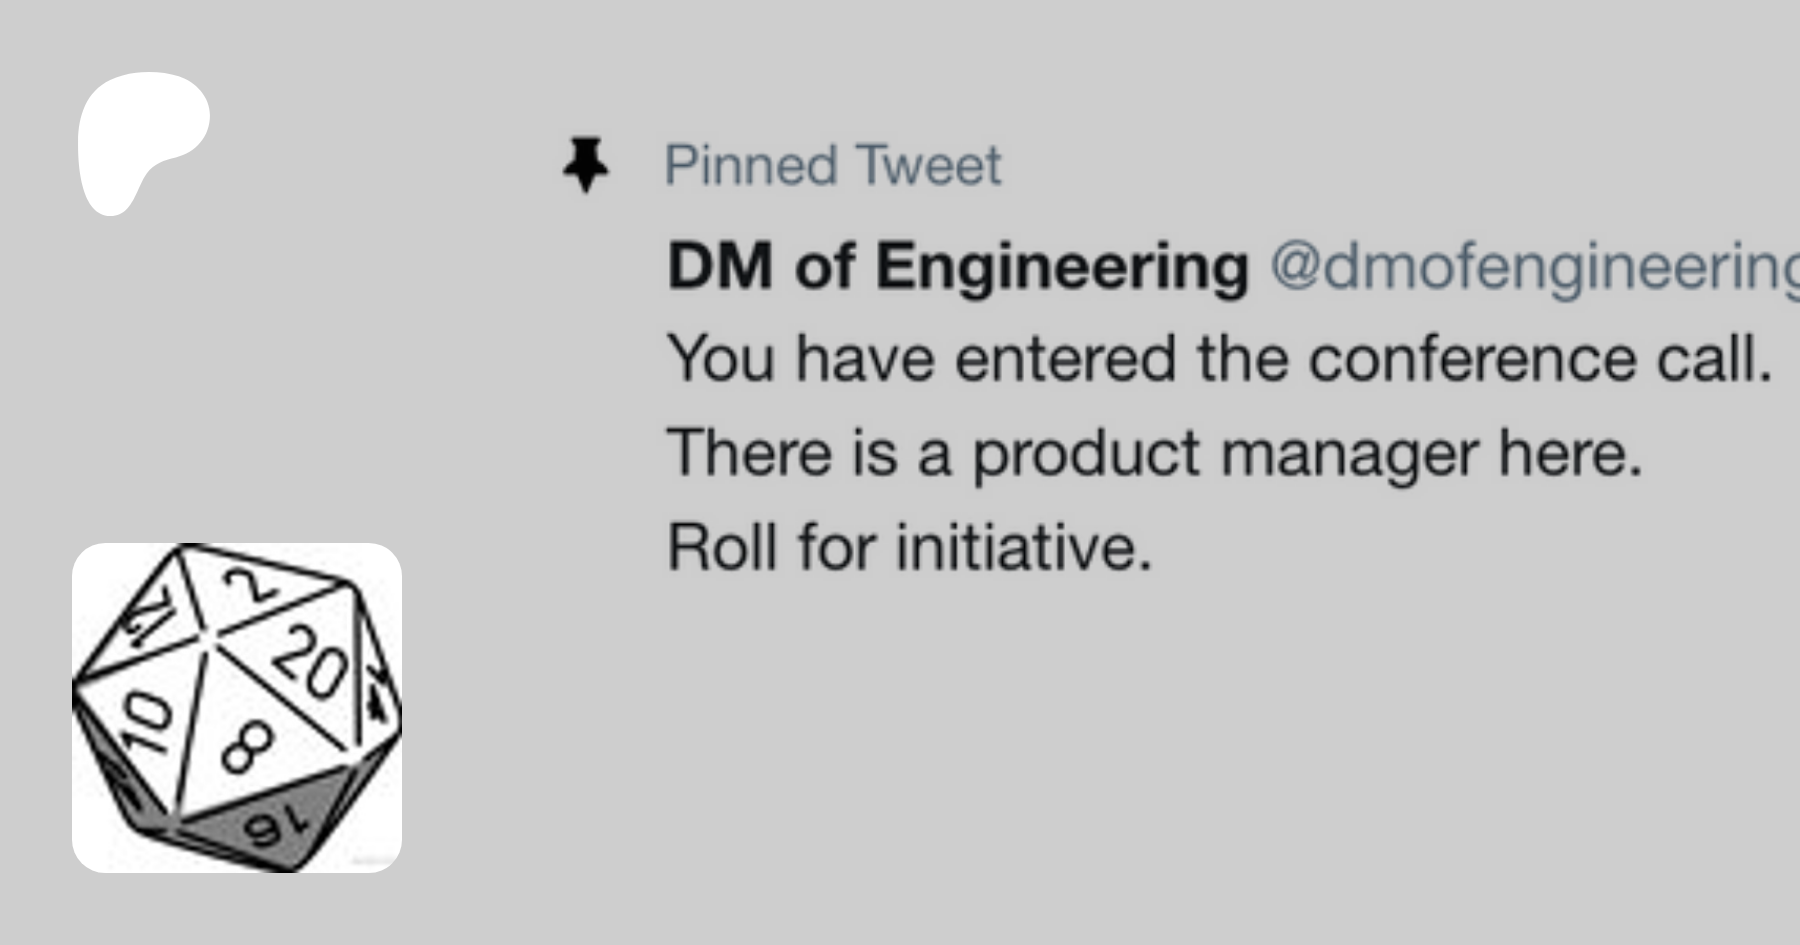Click the number 2 face on the die

tap(250, 585)
